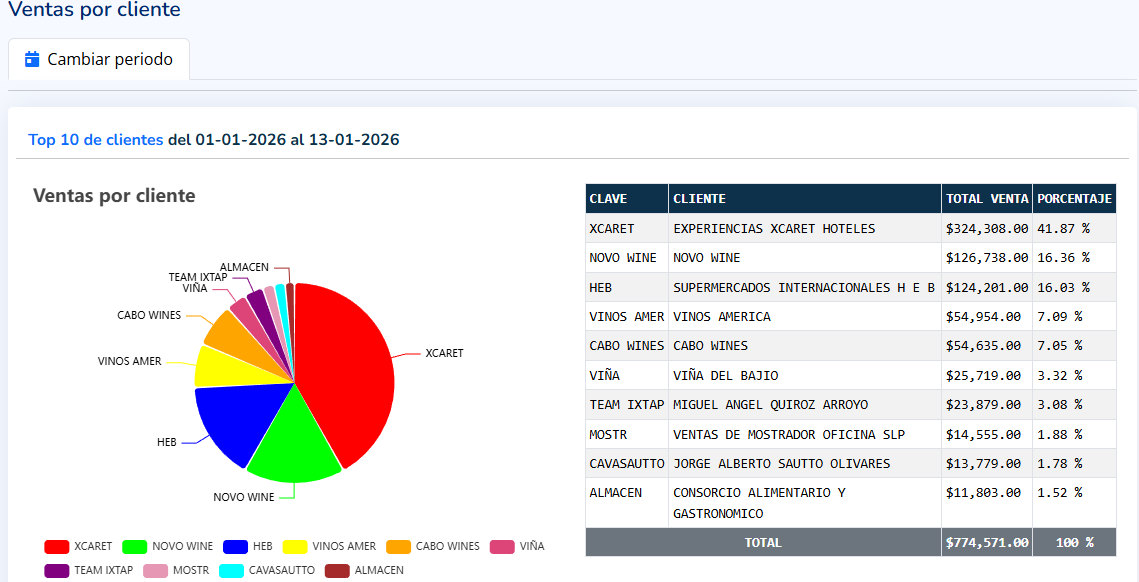Click the TOTAL summary row
Viewport: 1139px width, 582px height.
(762, 542)
